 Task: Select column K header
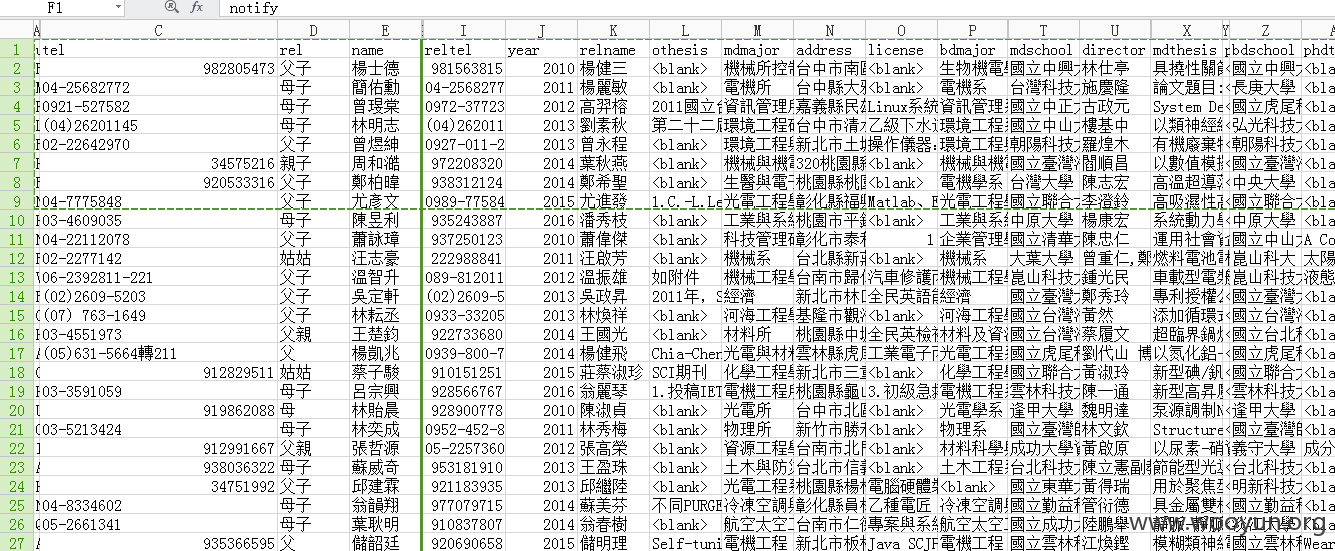(x=613, y=31)
